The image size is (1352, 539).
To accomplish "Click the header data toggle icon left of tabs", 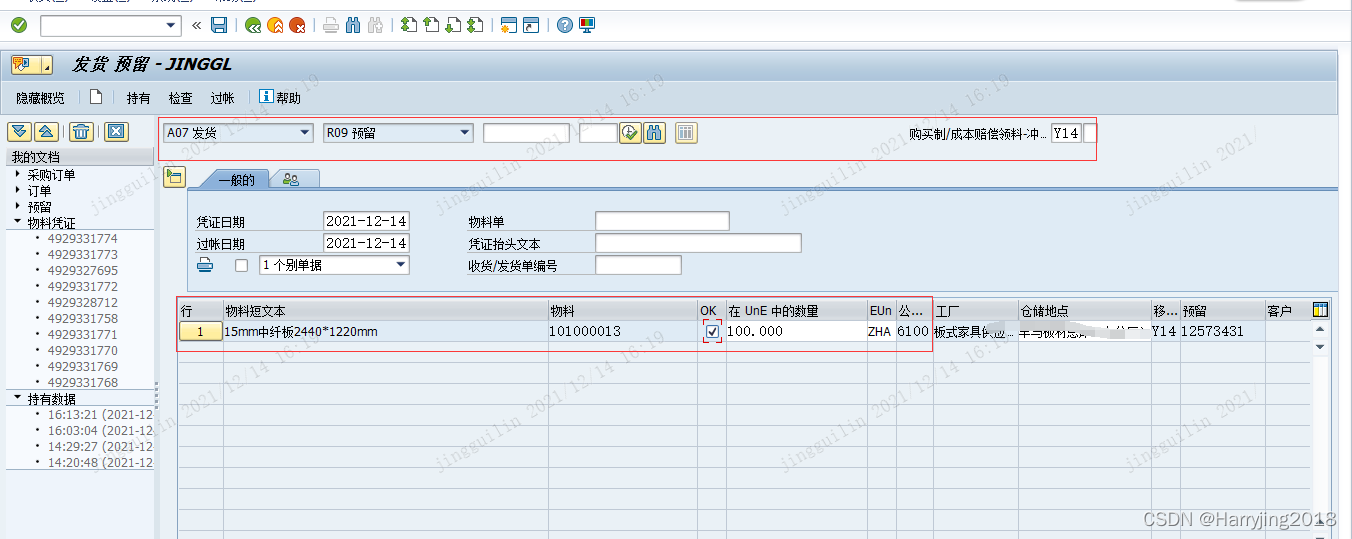I will (x=175, y=177).
